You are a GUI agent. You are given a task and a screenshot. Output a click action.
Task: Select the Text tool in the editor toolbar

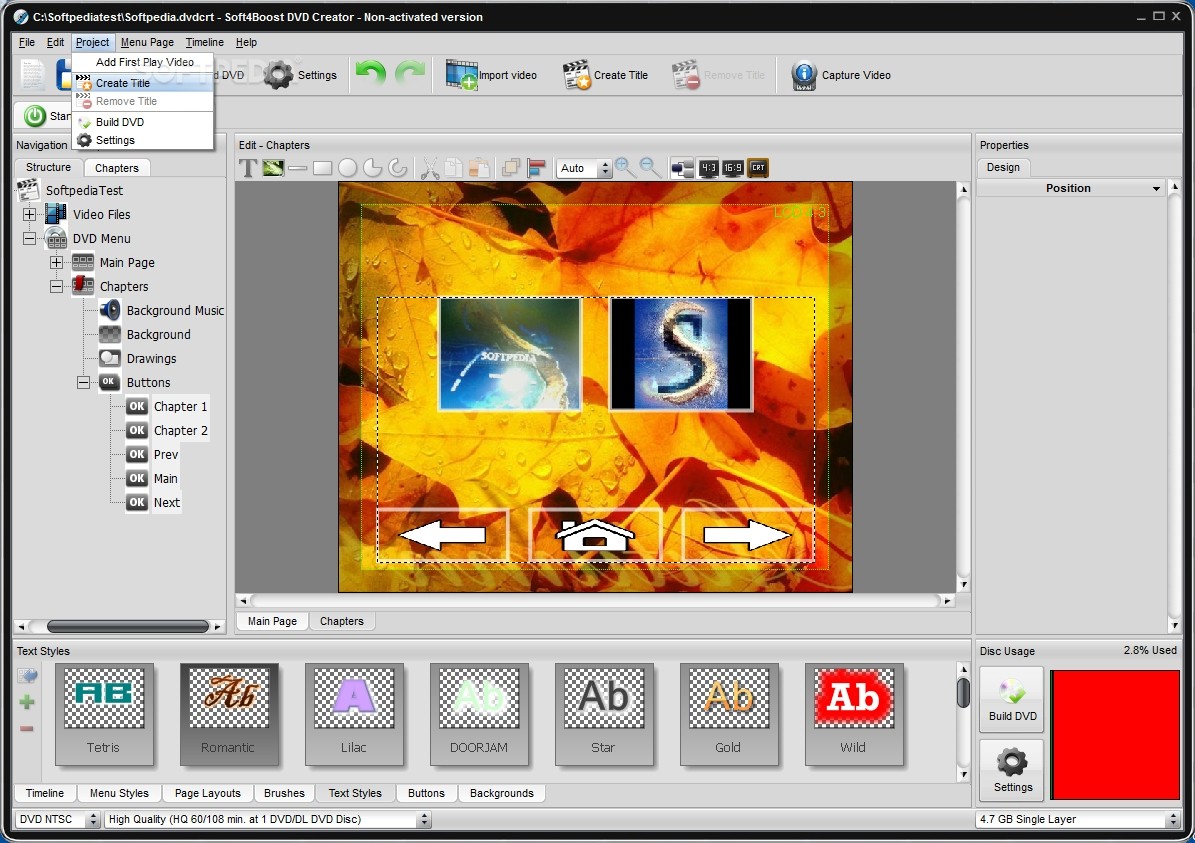pyautogui.click(x=248, y=168)
